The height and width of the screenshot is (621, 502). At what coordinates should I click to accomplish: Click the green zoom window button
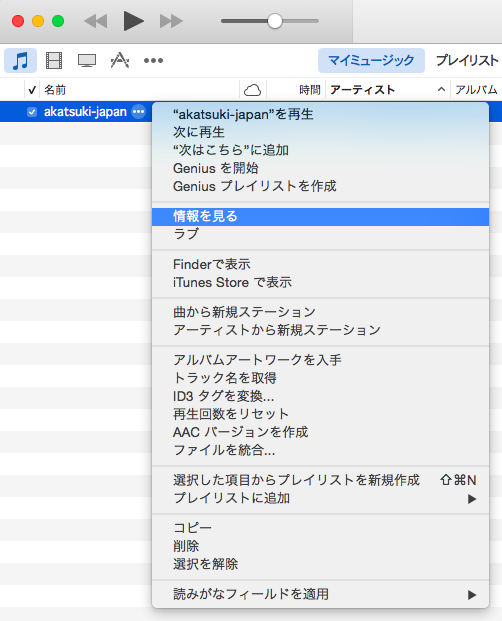[58, 21]
